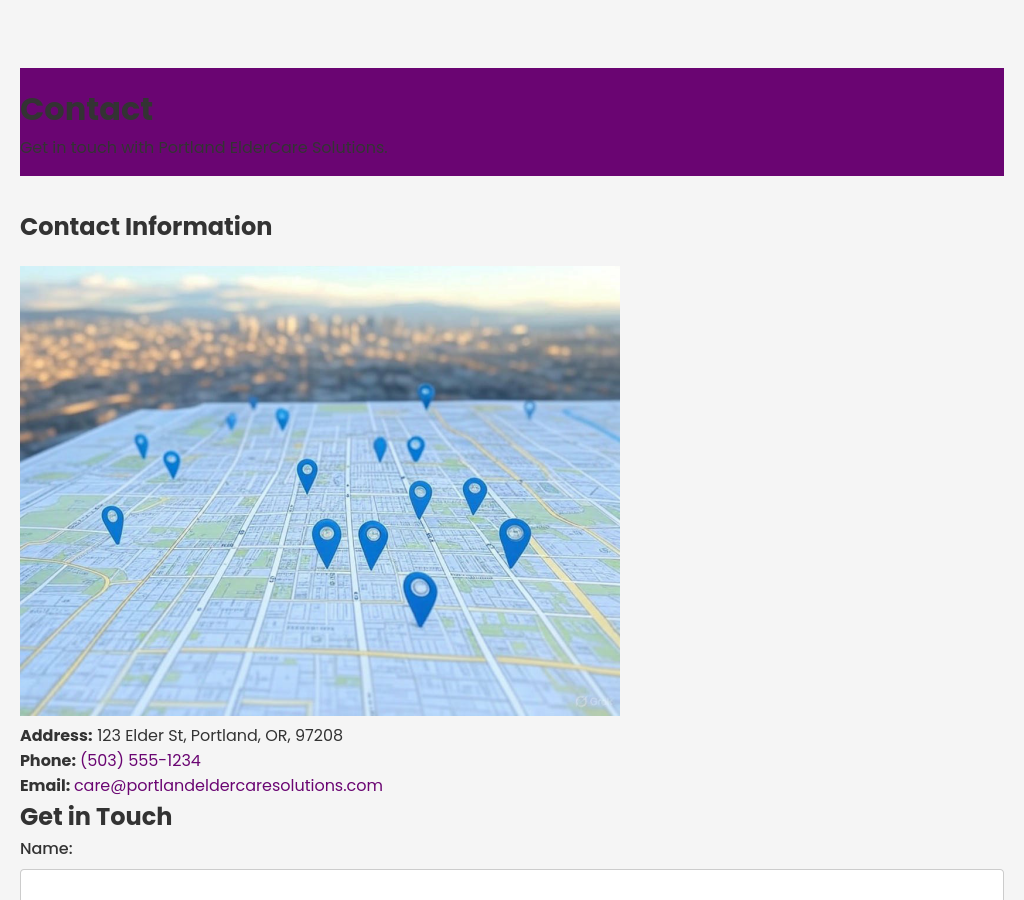Click the right pin of the central adjacent pair
The image size is (1024, 900).
tap(373, 543)
